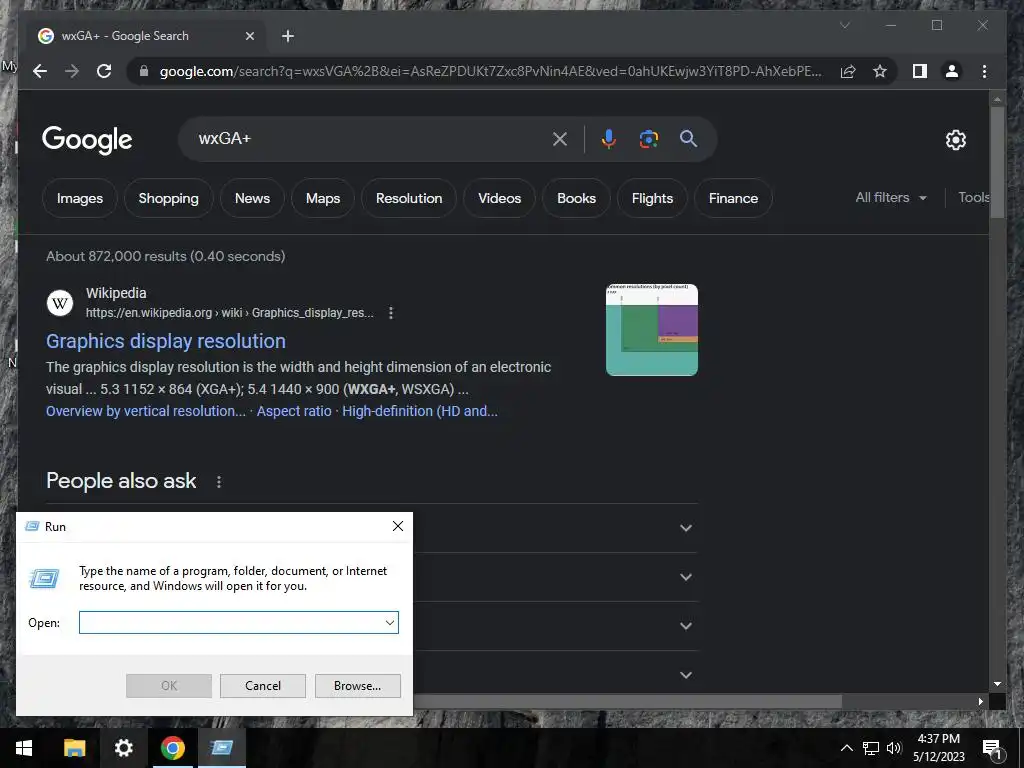Image resolution: width=1024 pixels, height=768 pixels.
Task: Open the clock and date flyout
Action: point(938,748)
